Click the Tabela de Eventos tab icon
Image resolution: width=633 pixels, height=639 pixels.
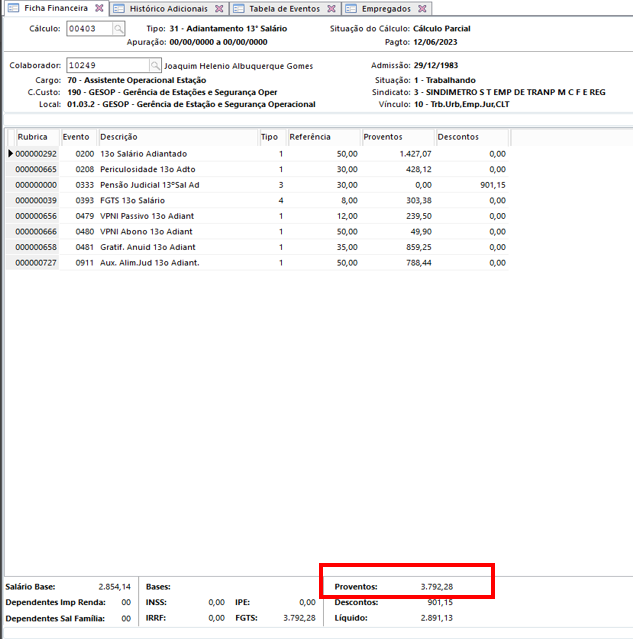[238, 9]
